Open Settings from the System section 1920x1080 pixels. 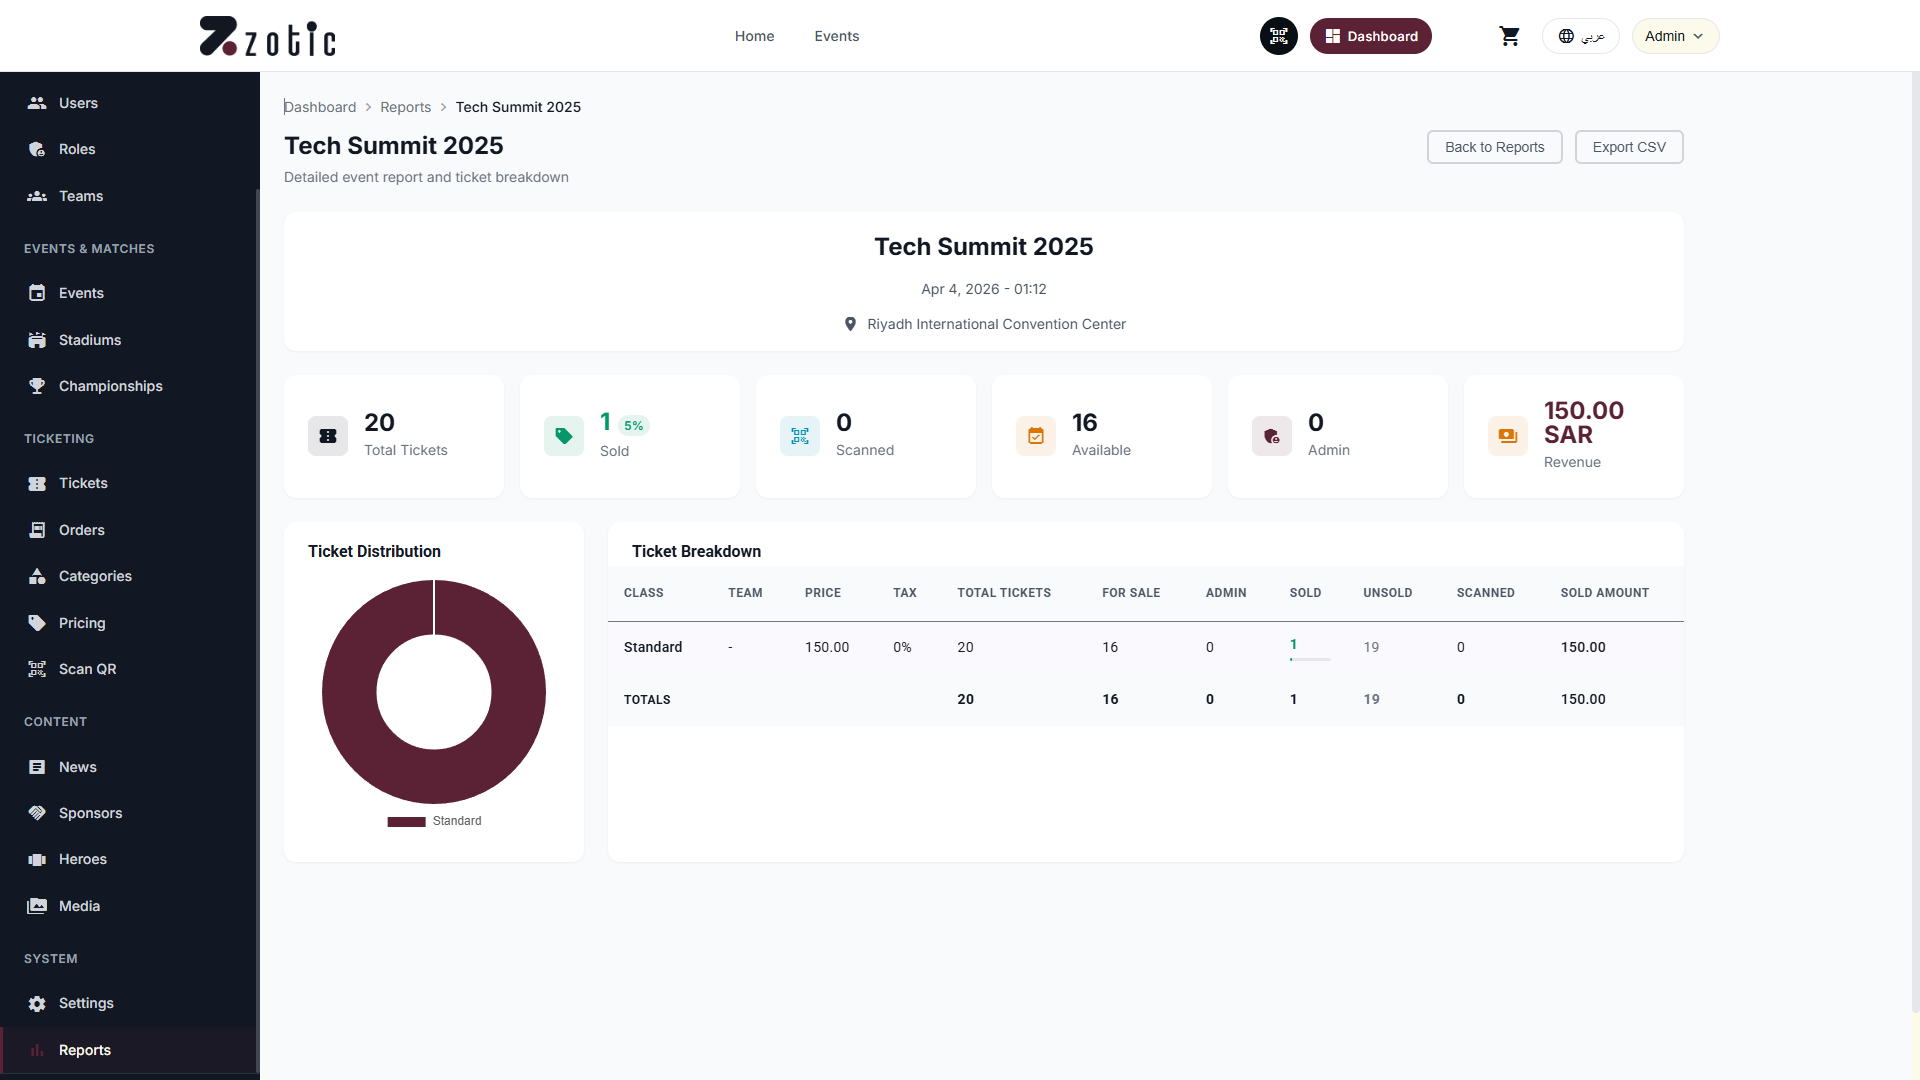pos(85,1003)
